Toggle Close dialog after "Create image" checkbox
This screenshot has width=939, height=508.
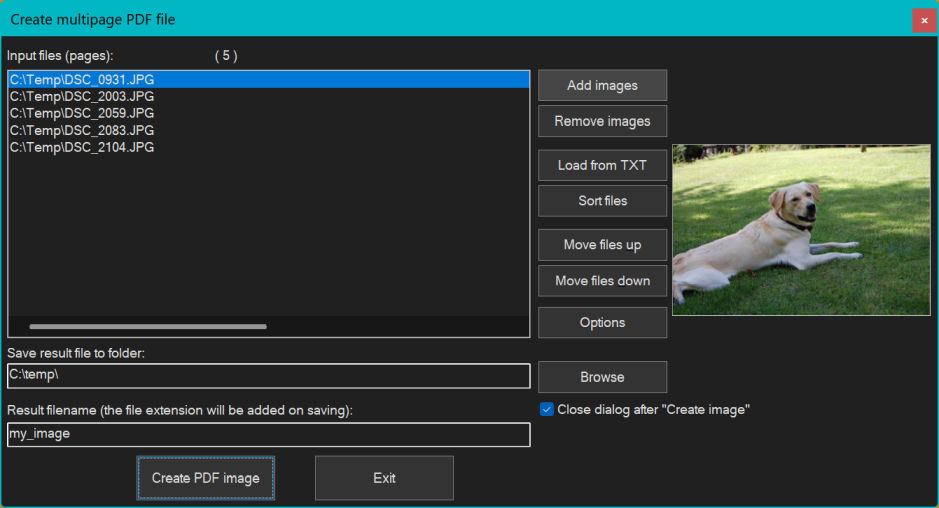click(547, 409)
